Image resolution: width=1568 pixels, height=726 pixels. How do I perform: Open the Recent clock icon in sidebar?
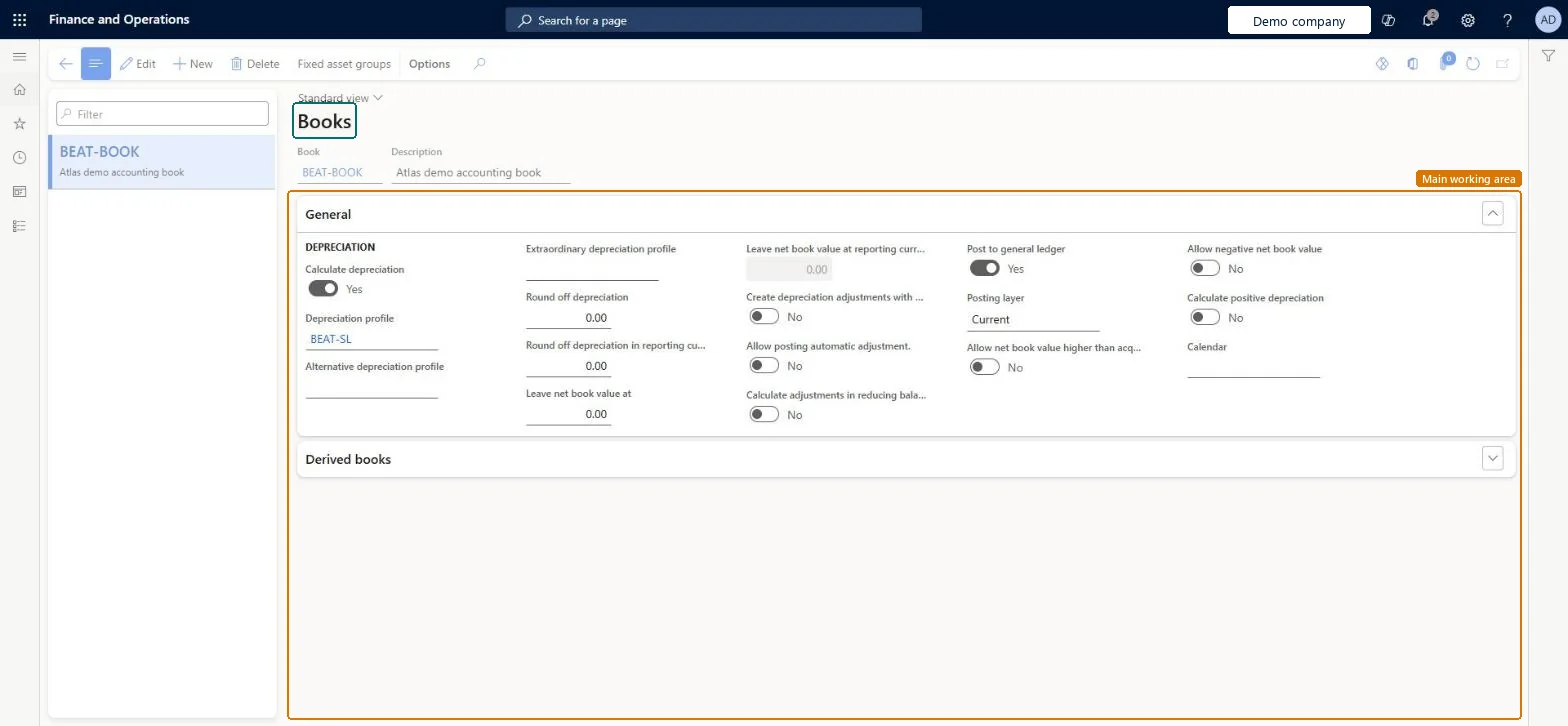[19, 158]
